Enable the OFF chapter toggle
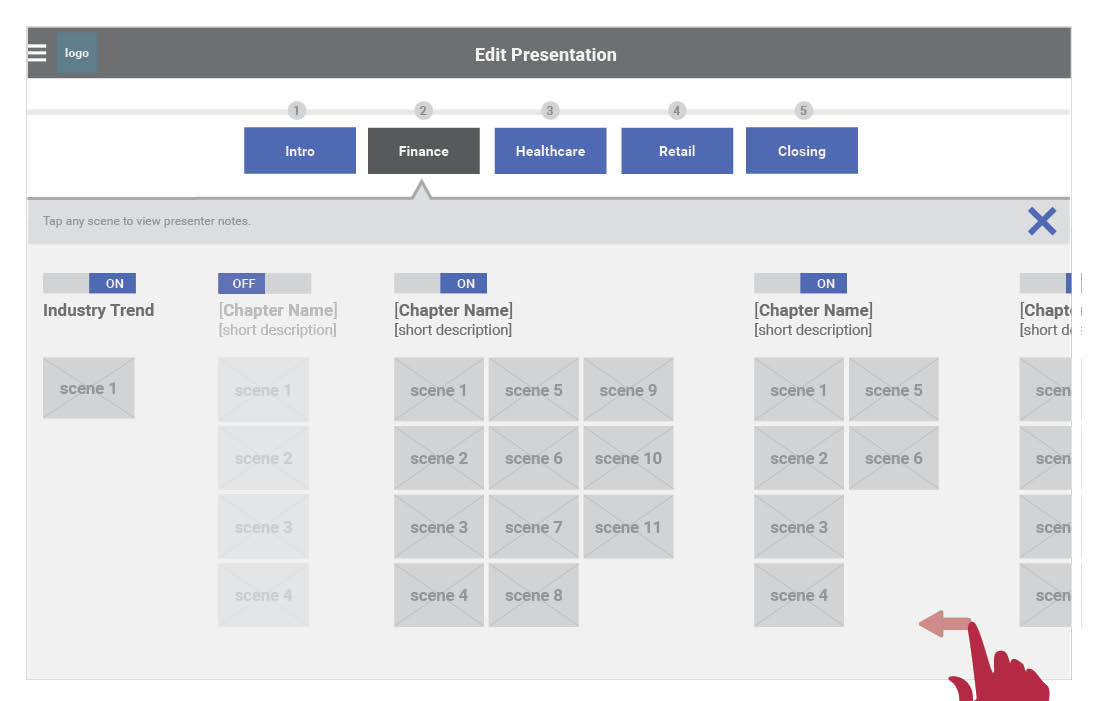1100x701 pixels. [264, 283]
